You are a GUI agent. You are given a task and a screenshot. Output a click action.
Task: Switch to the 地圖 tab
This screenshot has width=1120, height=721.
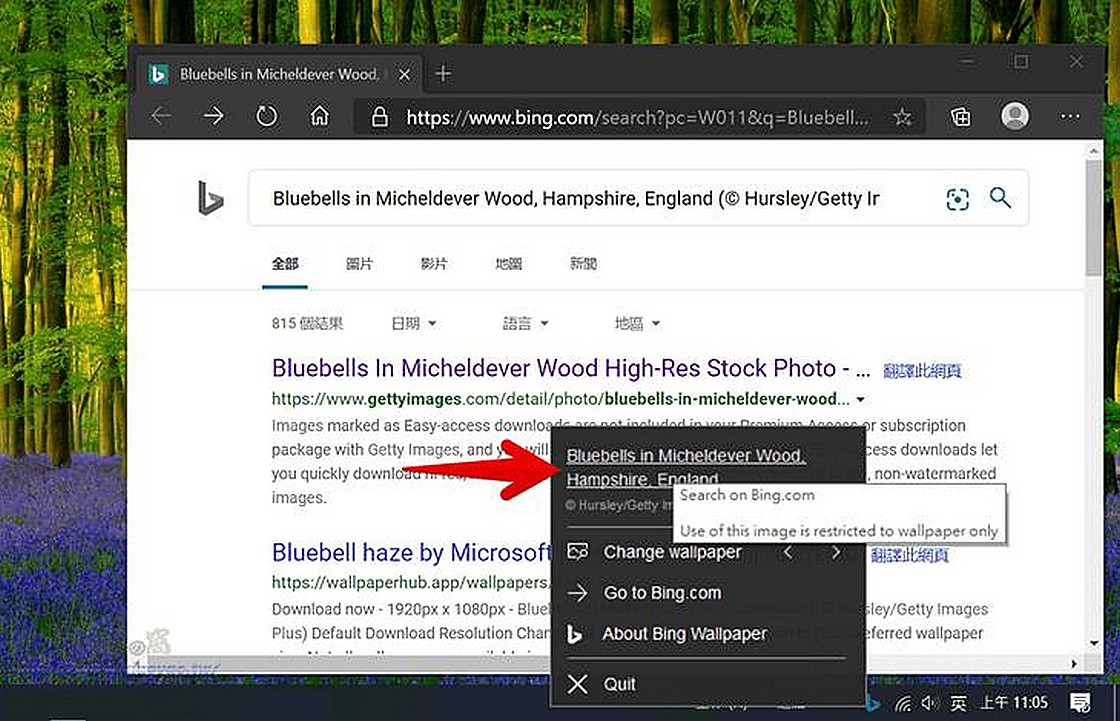(x=509, y=264)
